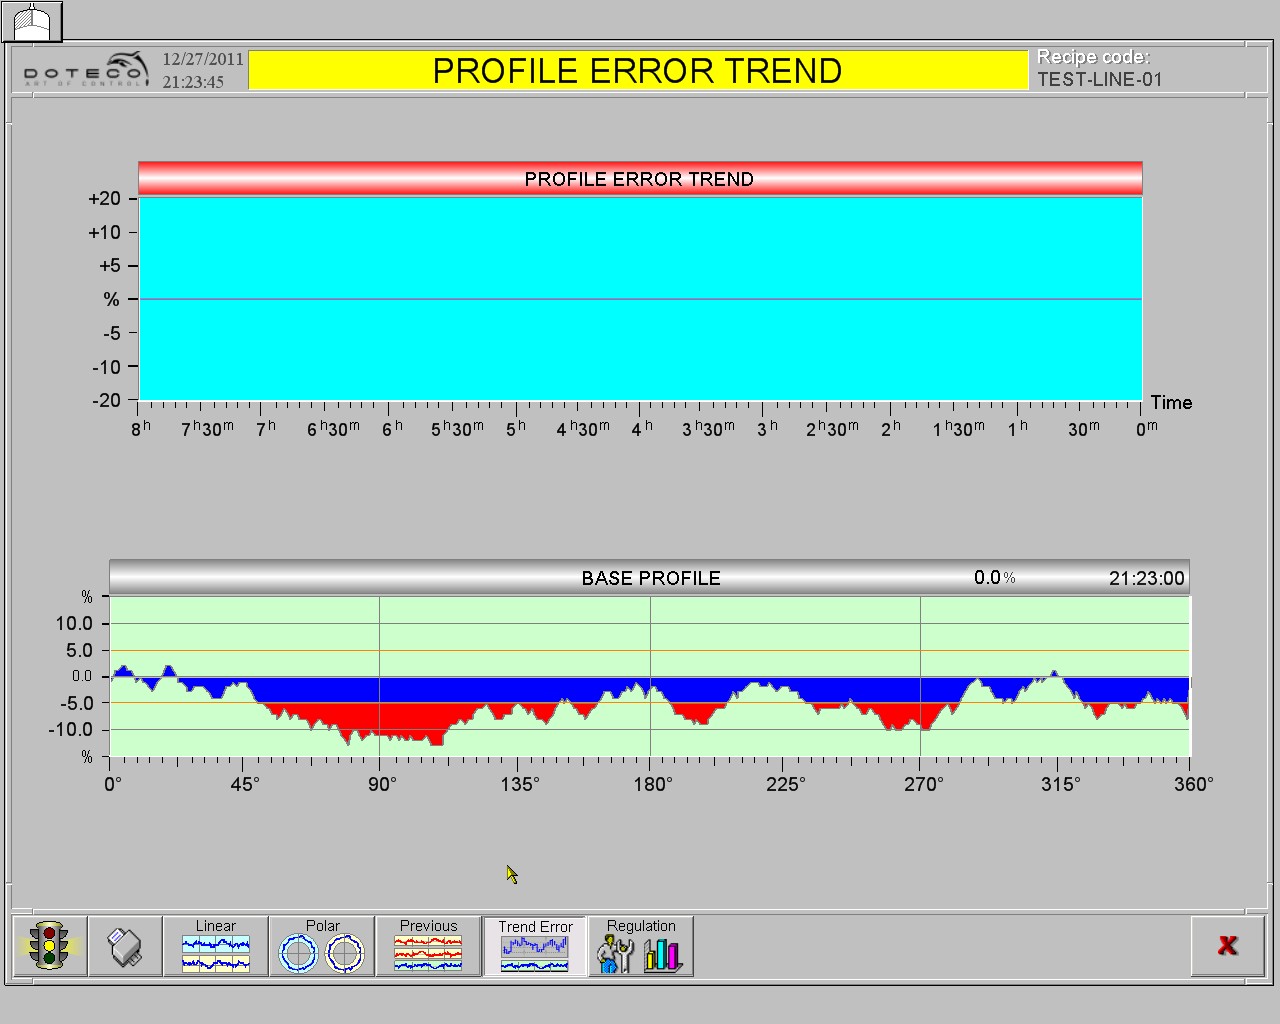
Task: Click the 0m time axis label
Action: pyautogui.click(x=1147, y=428)
